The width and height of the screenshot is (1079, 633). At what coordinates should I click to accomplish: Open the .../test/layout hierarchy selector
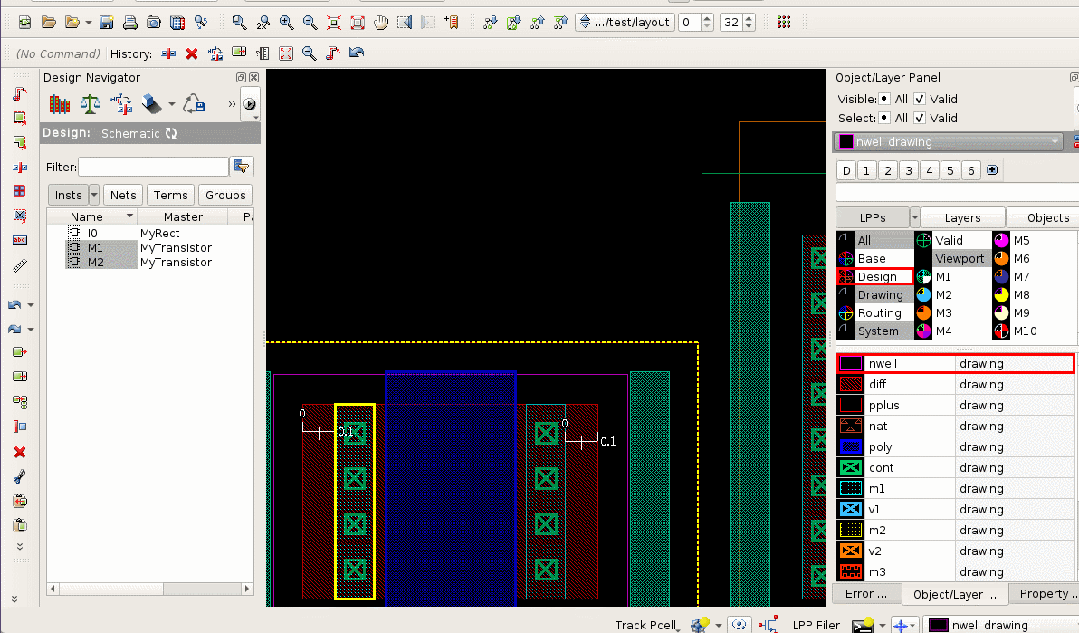[x=624, y=22]
